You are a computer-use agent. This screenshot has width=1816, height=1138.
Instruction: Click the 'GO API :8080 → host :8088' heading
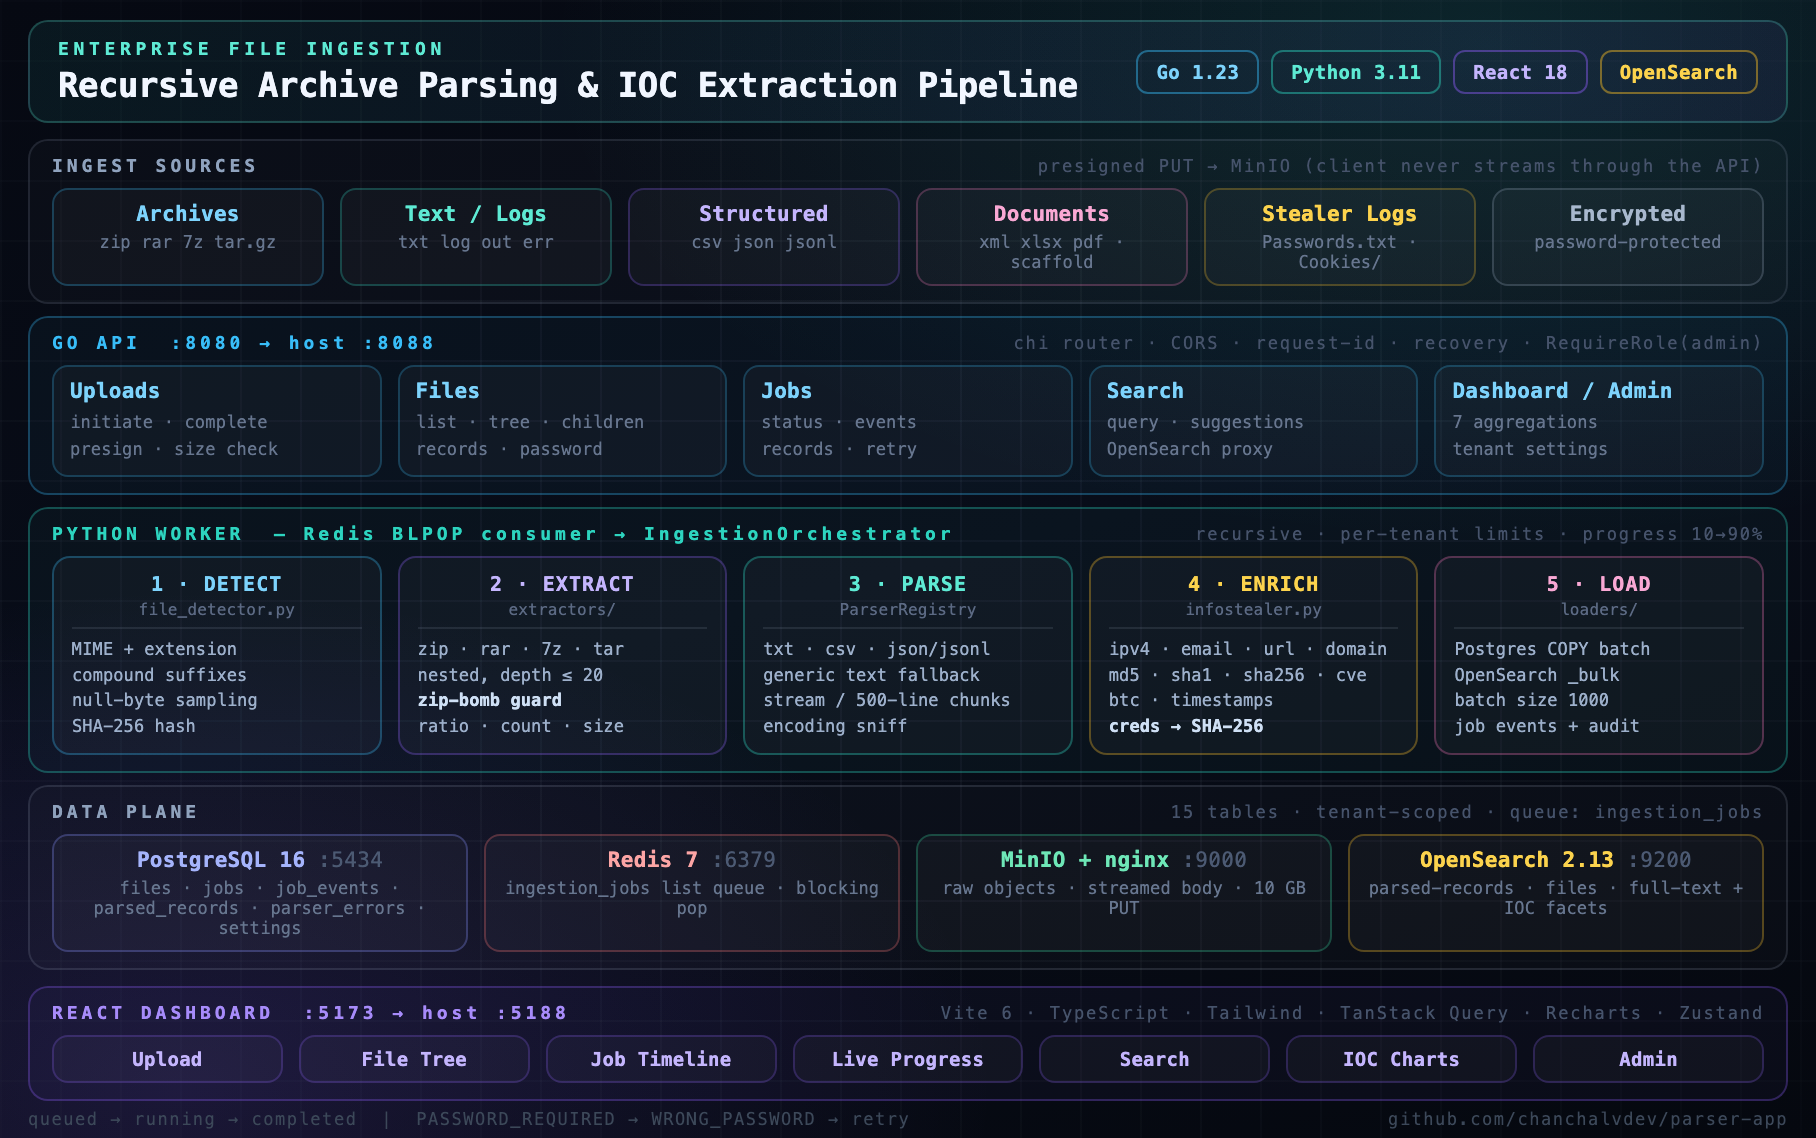243,343
